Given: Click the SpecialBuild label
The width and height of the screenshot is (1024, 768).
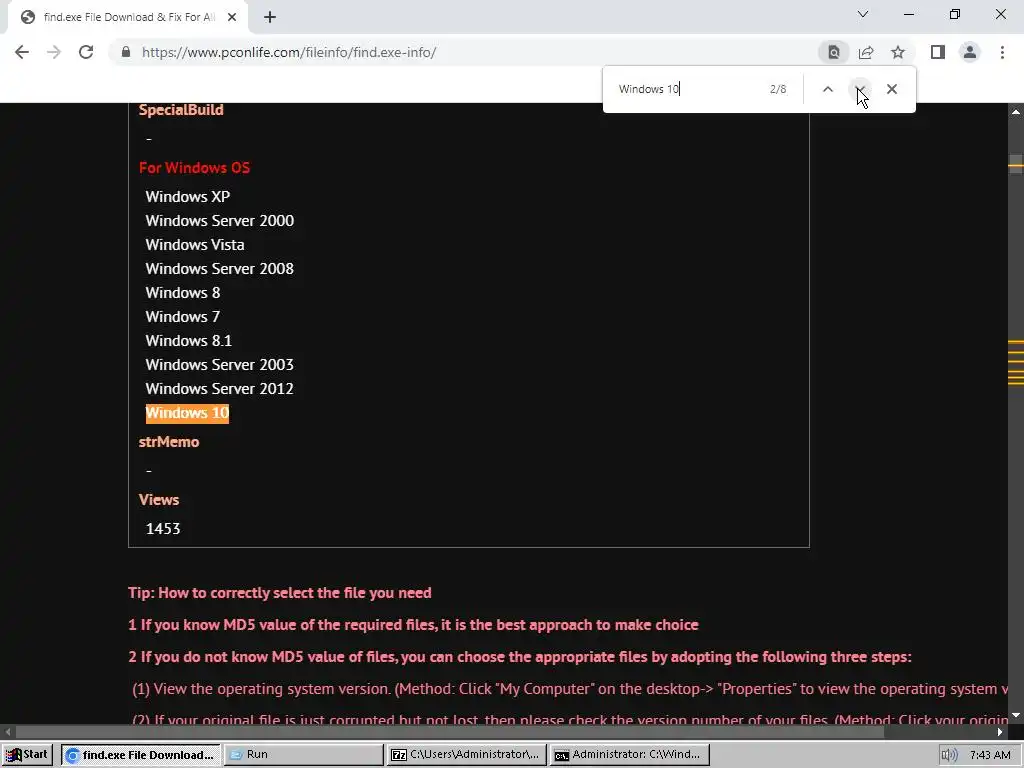Looking at the screenshot, I should (181, 110).
